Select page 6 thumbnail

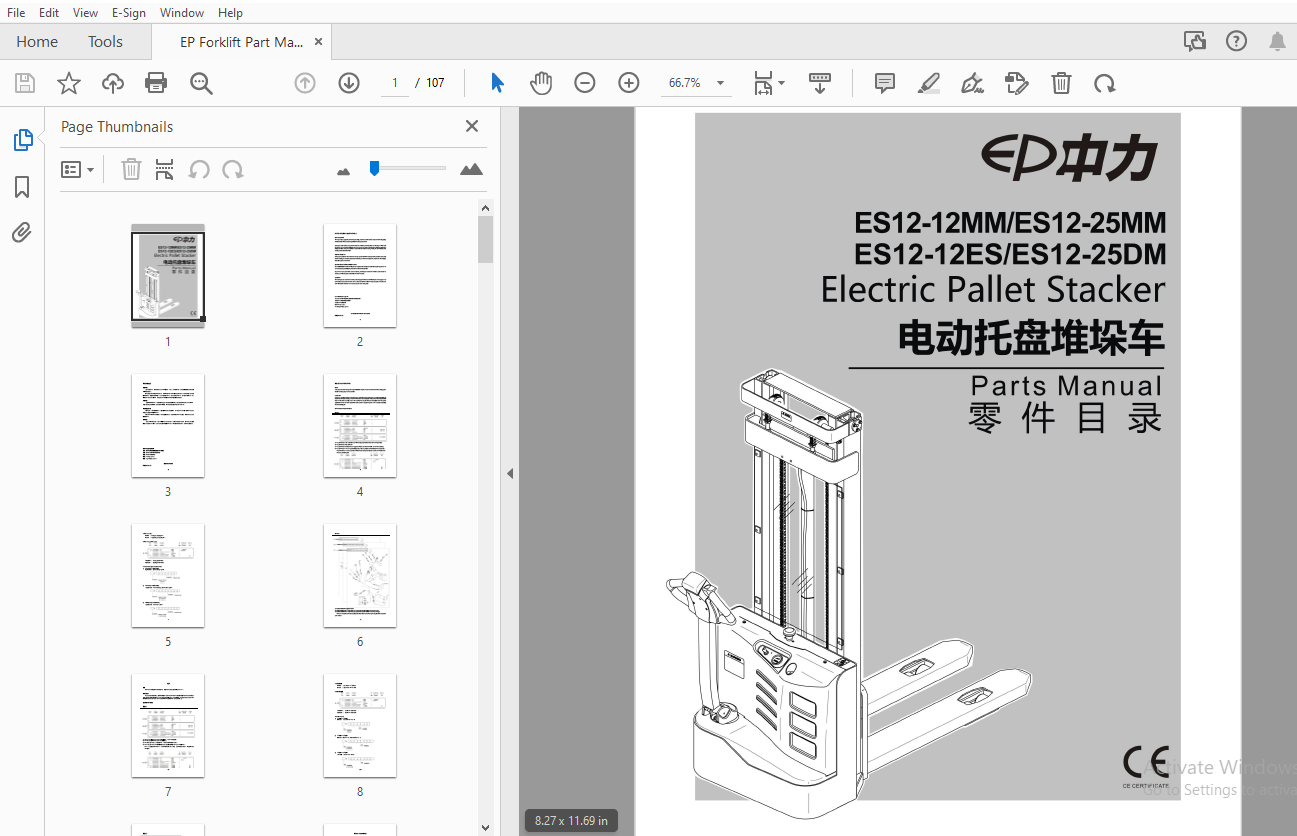[360, 575]
